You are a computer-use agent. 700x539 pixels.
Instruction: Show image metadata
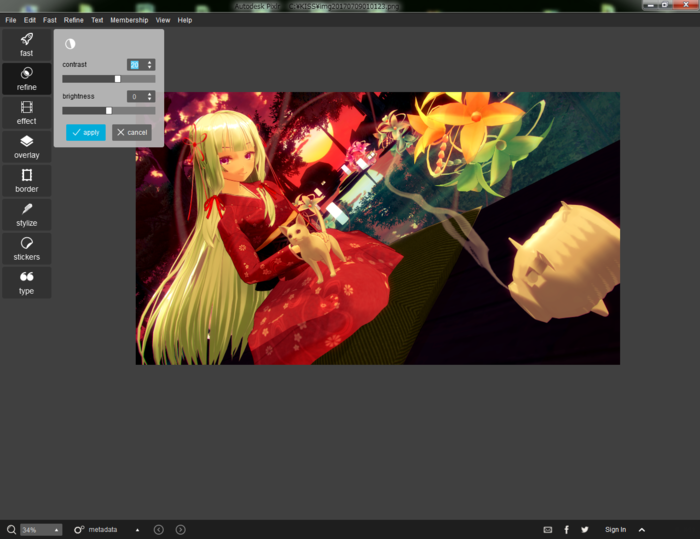point(96,530)
